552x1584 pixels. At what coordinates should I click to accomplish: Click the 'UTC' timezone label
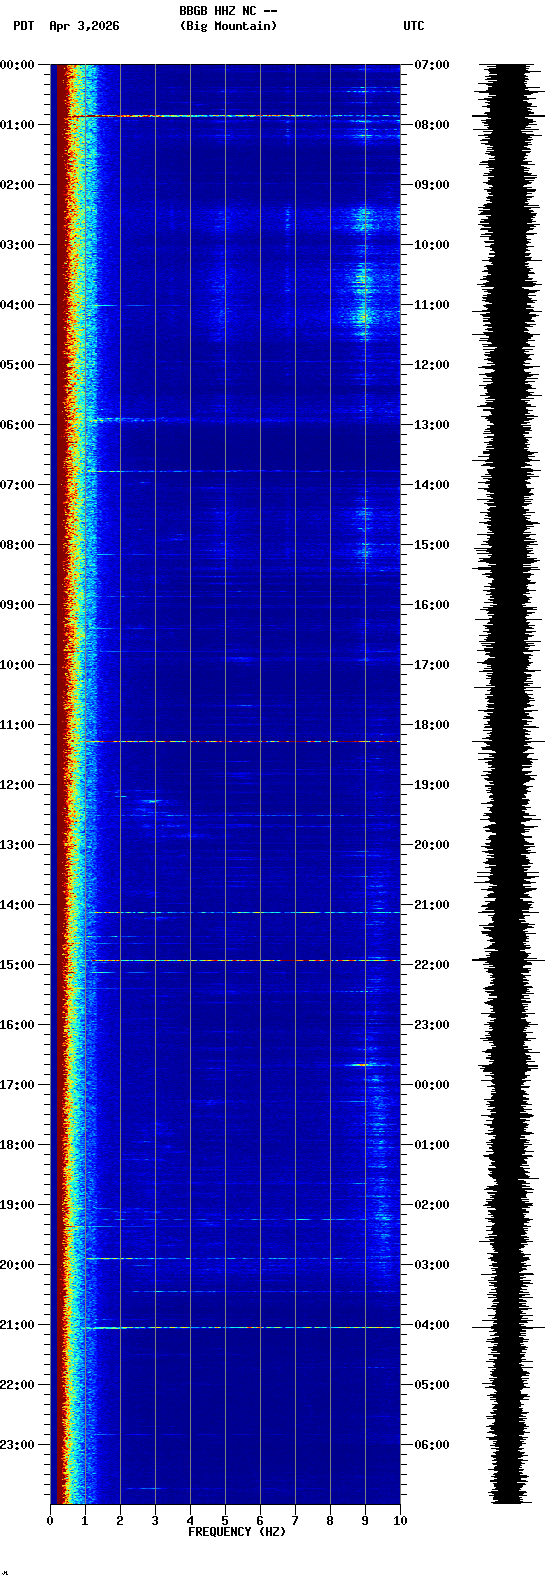coord(414,26)
